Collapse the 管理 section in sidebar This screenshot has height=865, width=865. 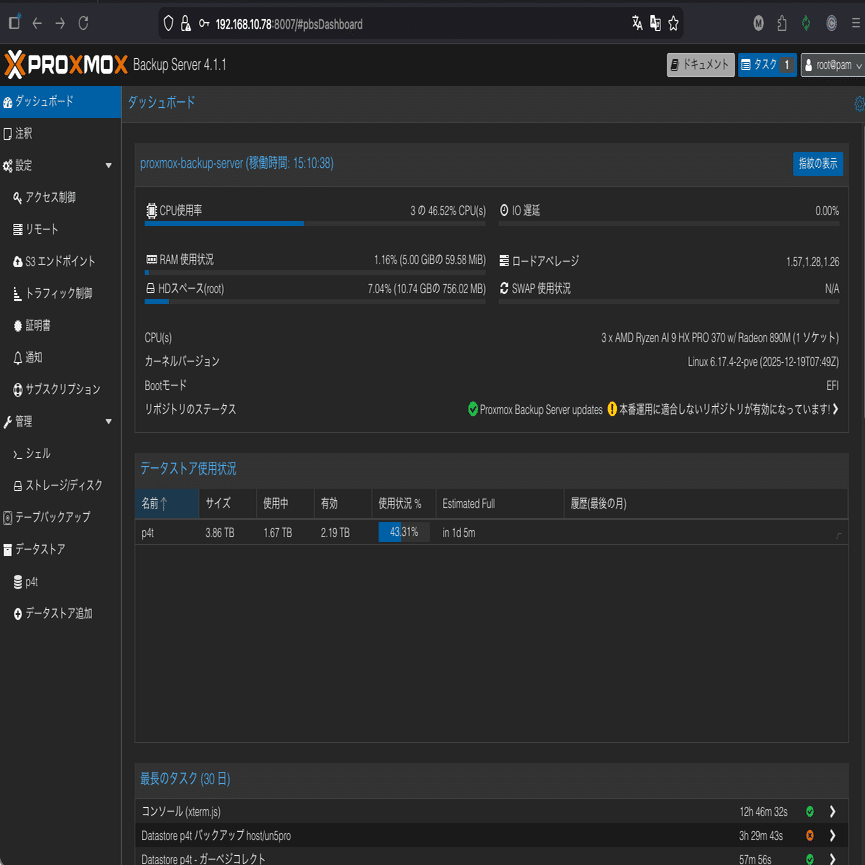108,421
